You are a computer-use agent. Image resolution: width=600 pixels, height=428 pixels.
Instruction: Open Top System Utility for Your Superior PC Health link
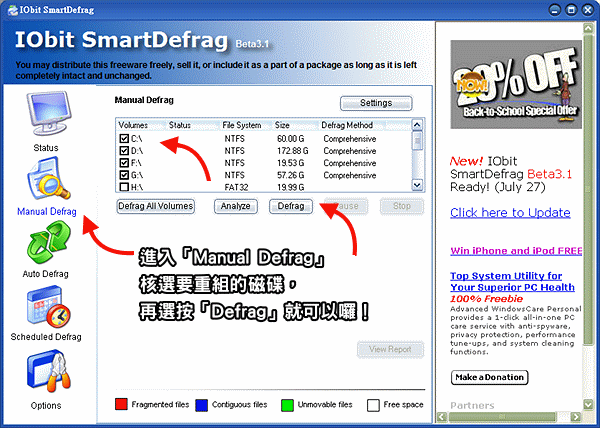coord(512,282)
